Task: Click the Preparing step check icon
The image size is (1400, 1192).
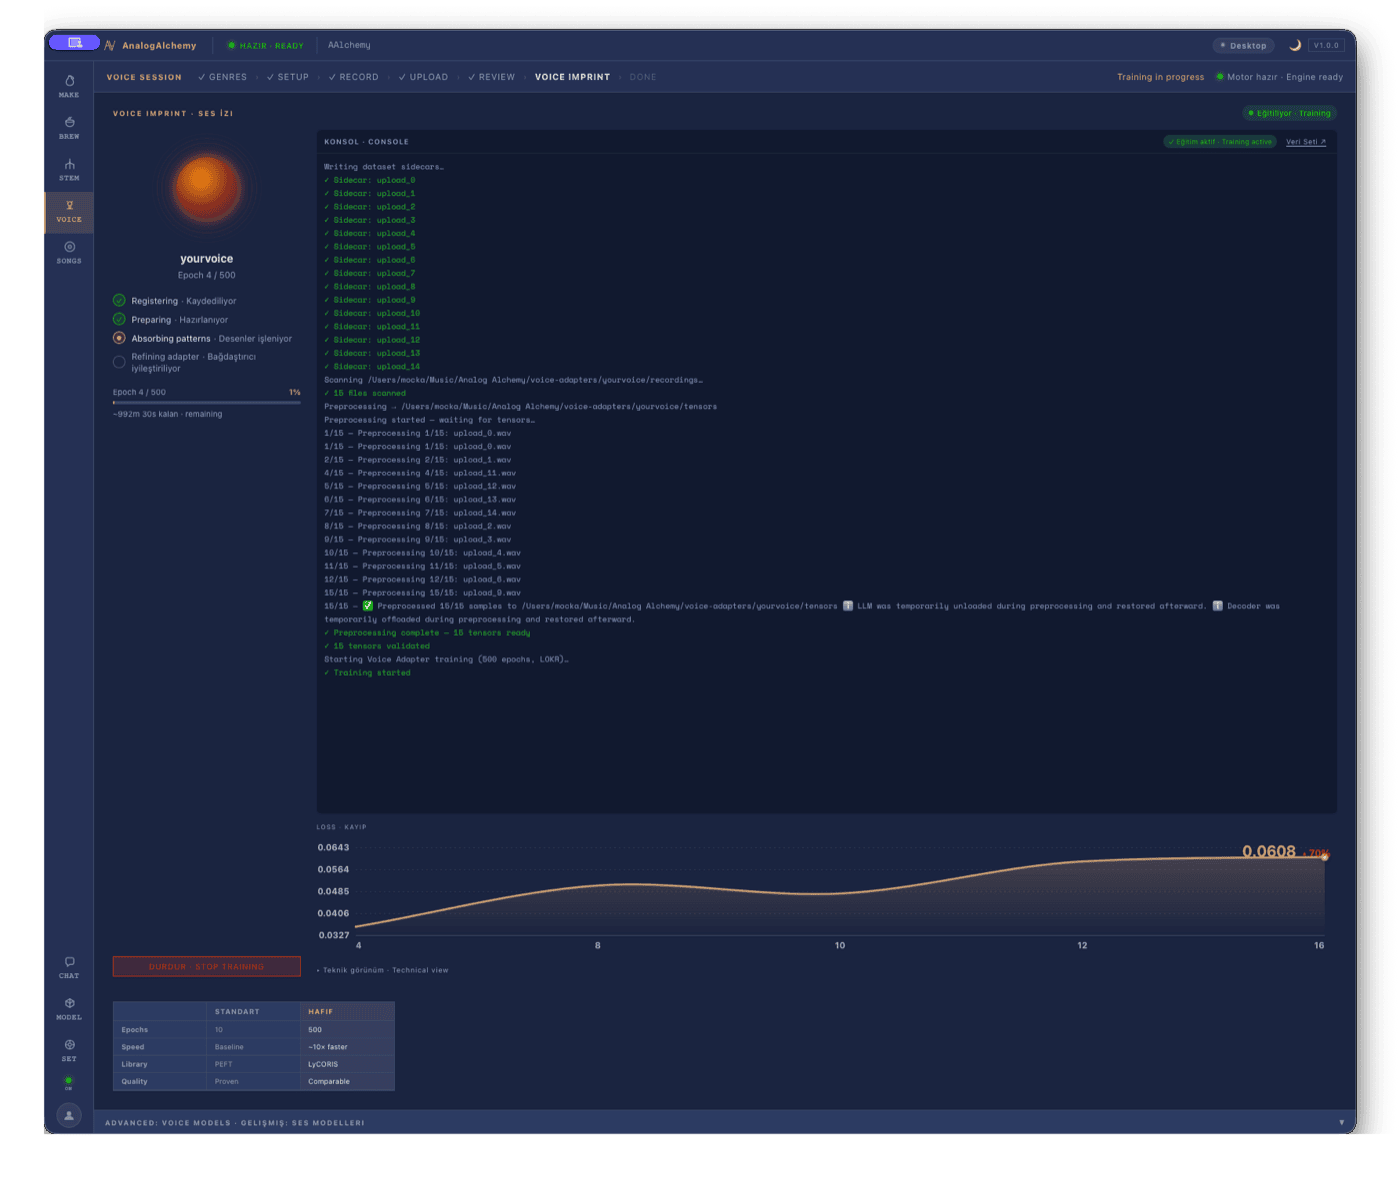Action: [x=119, y=319]
